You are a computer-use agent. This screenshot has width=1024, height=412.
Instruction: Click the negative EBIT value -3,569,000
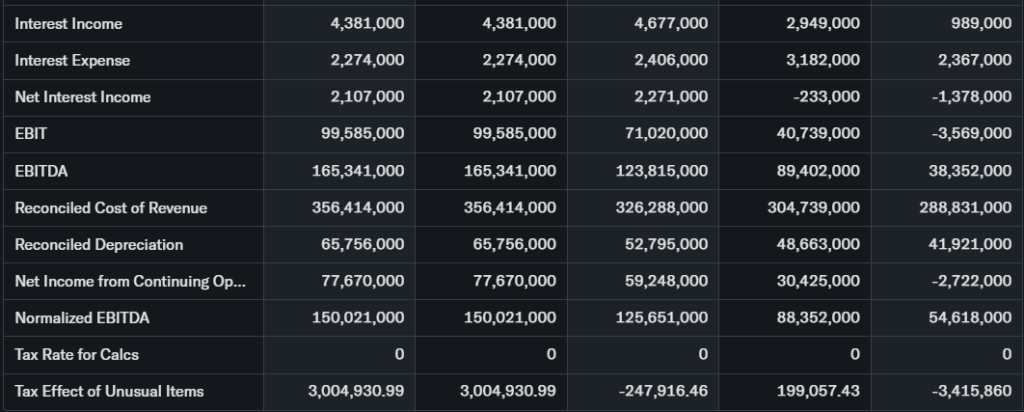971,133
